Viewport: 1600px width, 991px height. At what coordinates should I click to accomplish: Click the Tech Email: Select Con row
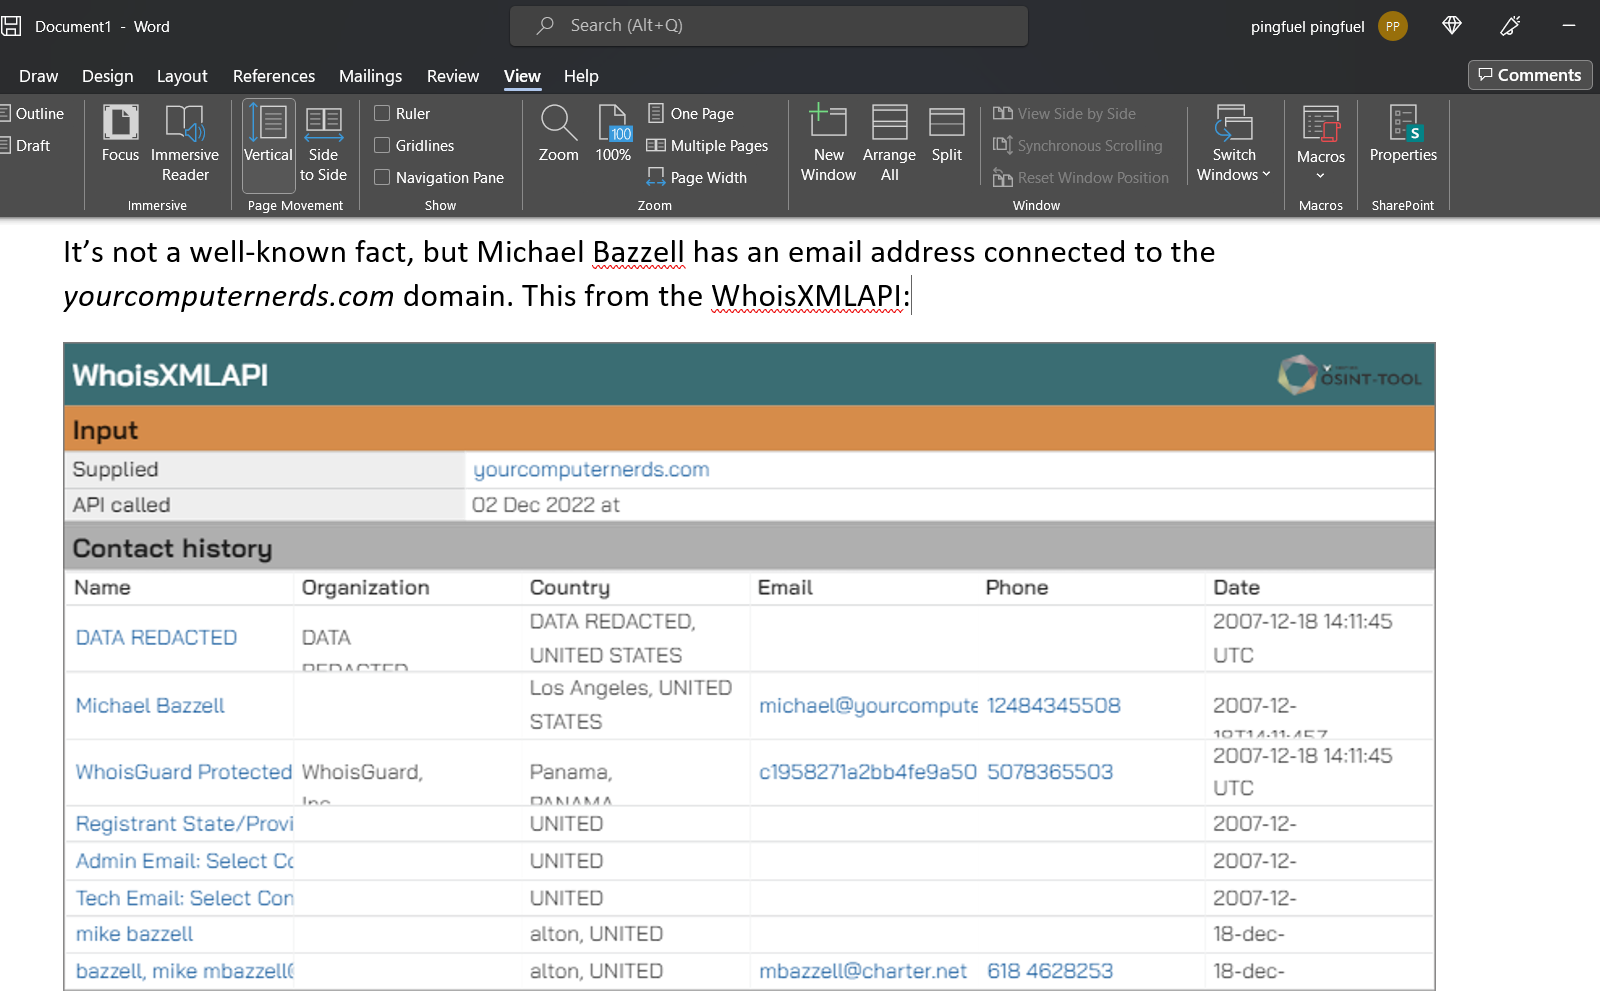pyautogui.click(x=185, y=898)
